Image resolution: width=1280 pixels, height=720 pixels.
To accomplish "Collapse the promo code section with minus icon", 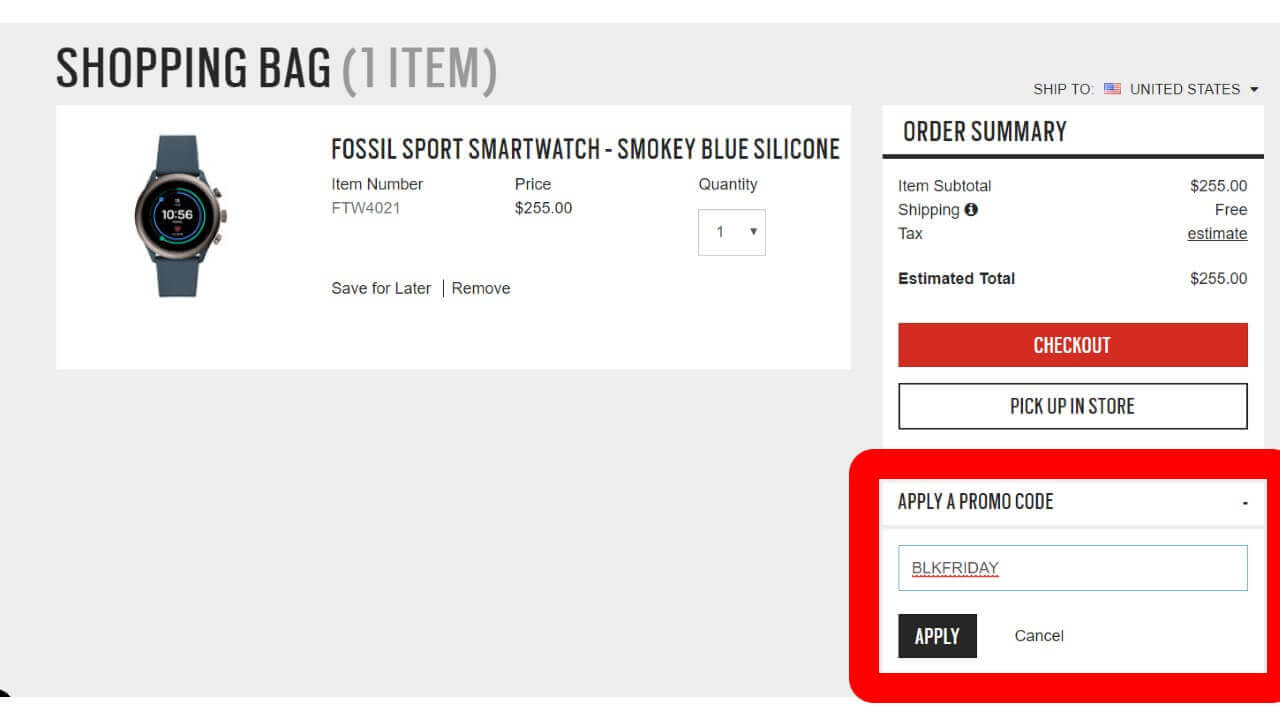I will click(1245, 503).
